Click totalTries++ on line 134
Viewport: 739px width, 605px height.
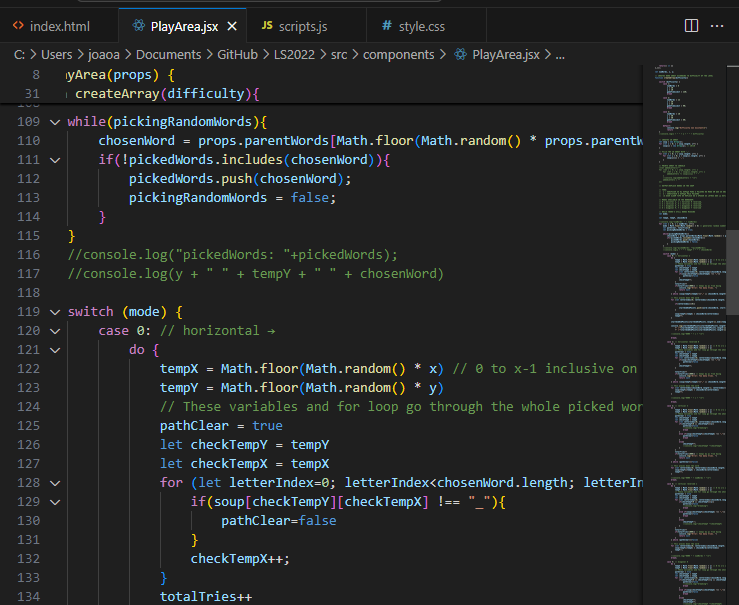206,597
